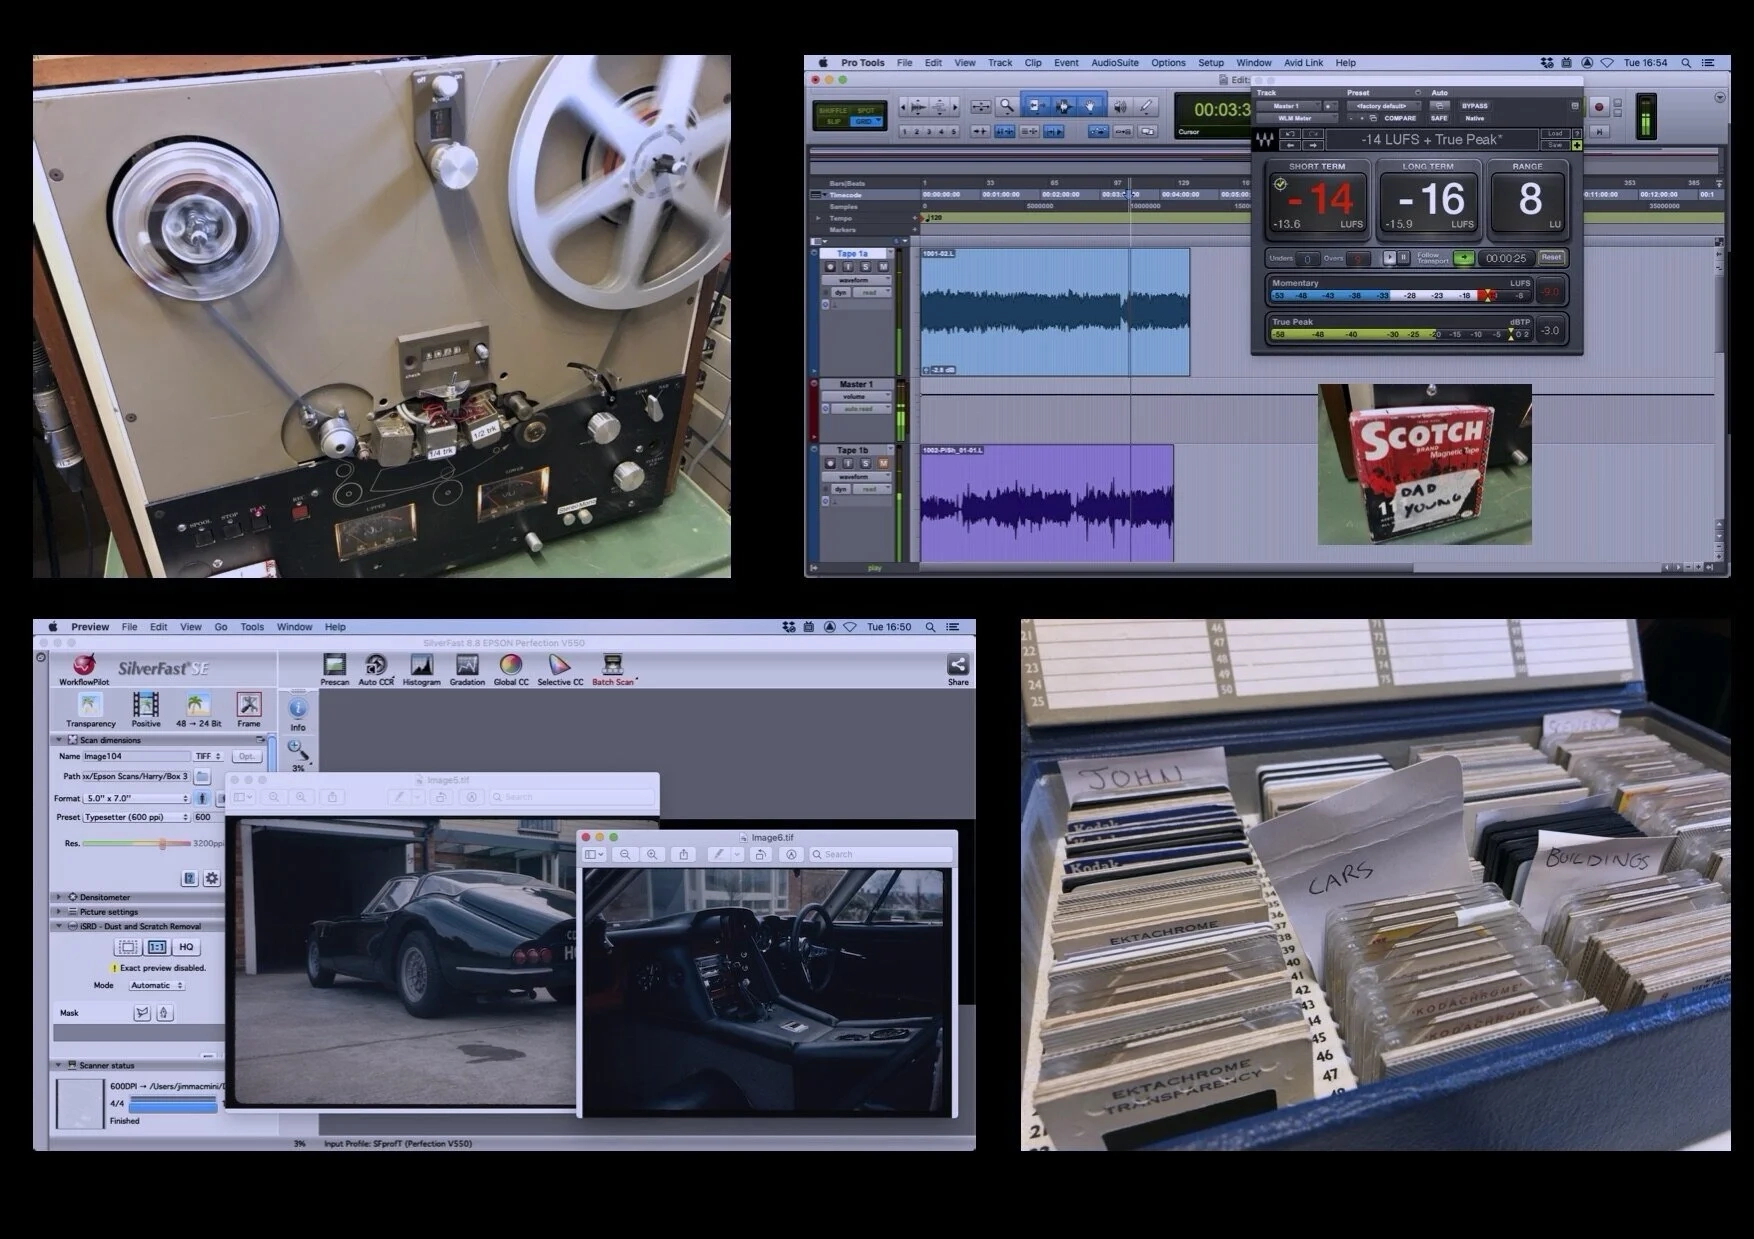Click COMPARE in the plugin header
This screenshot has height=1239, width=1754.
click(x=1400, y=118)
